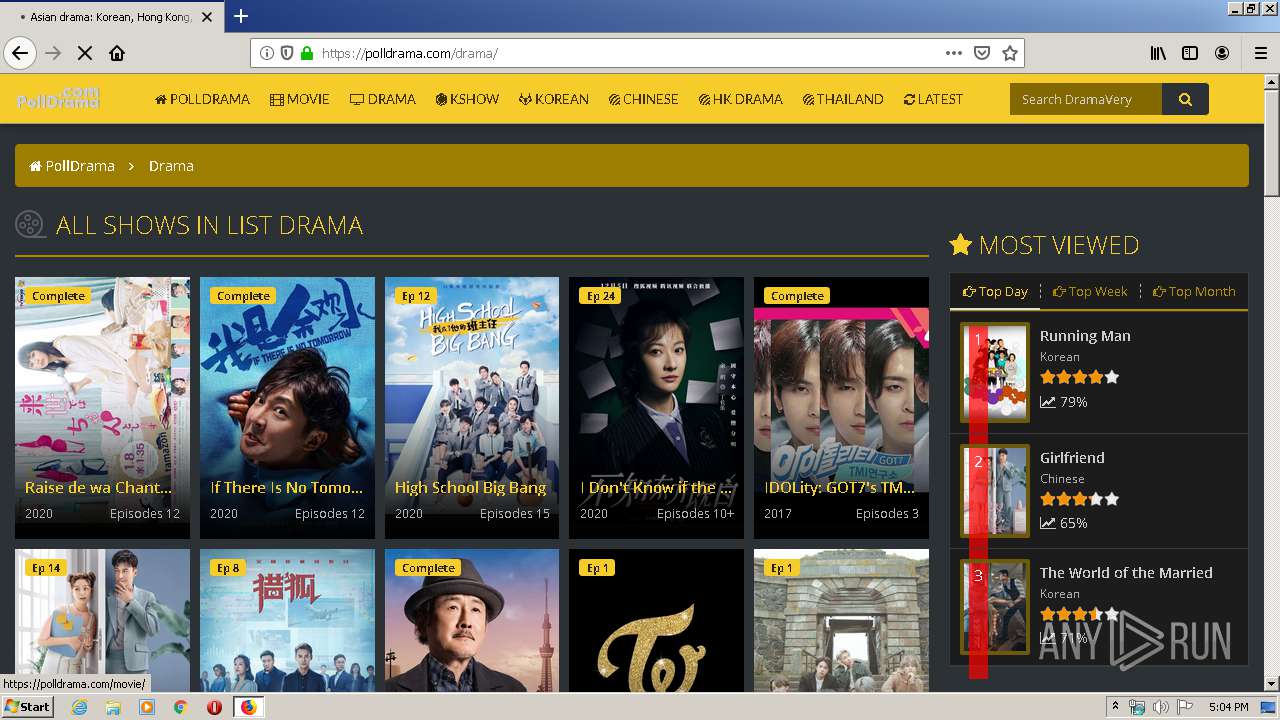
Task: Open Girlfriend in most viewed
Action: [x=1072, y=457]
